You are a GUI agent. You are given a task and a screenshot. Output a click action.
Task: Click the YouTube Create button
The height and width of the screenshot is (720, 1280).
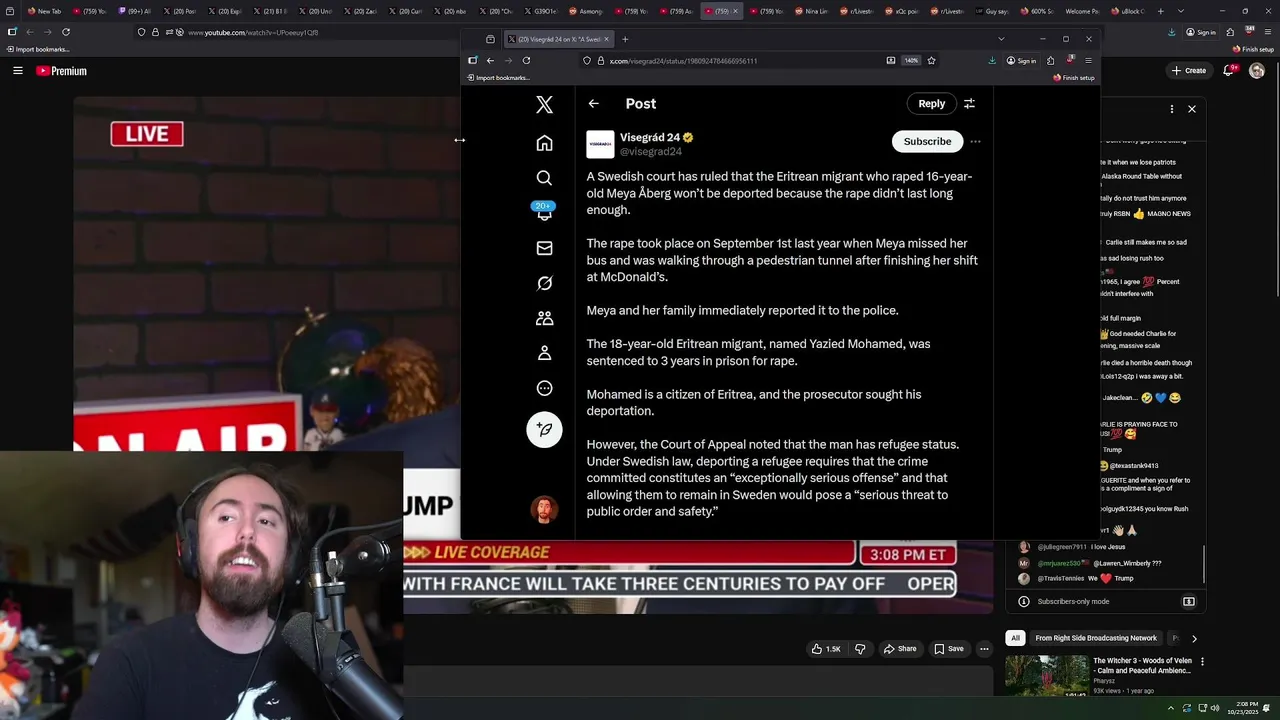1189,71
